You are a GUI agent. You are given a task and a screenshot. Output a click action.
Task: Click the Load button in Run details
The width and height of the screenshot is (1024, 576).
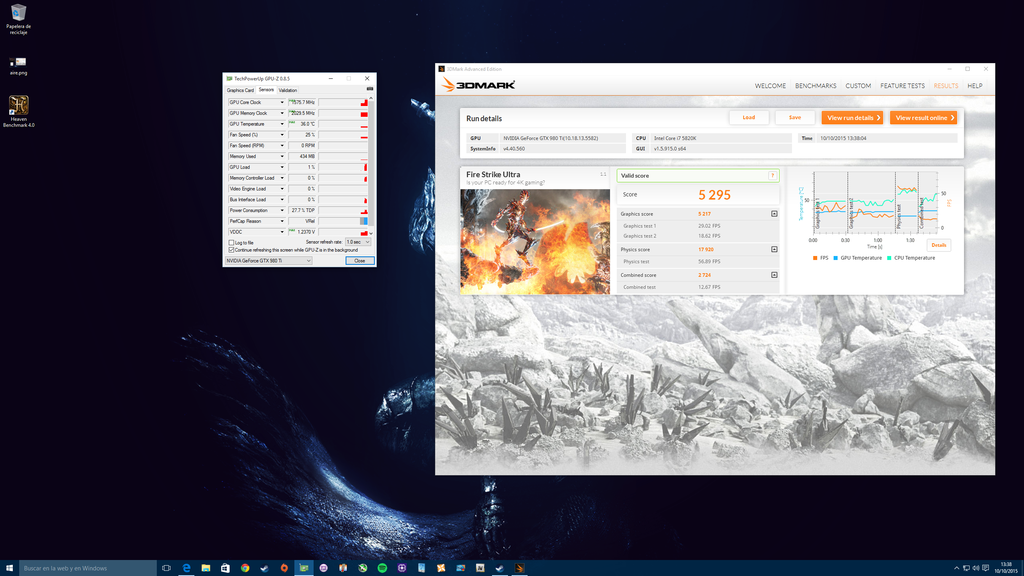[x=748, y=118]
